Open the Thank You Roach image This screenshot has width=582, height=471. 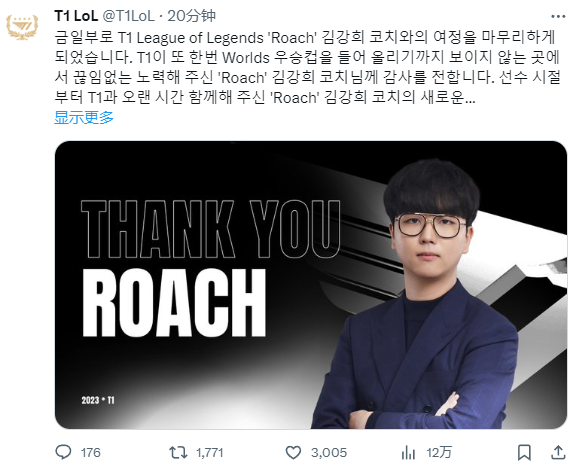[311, 285]
